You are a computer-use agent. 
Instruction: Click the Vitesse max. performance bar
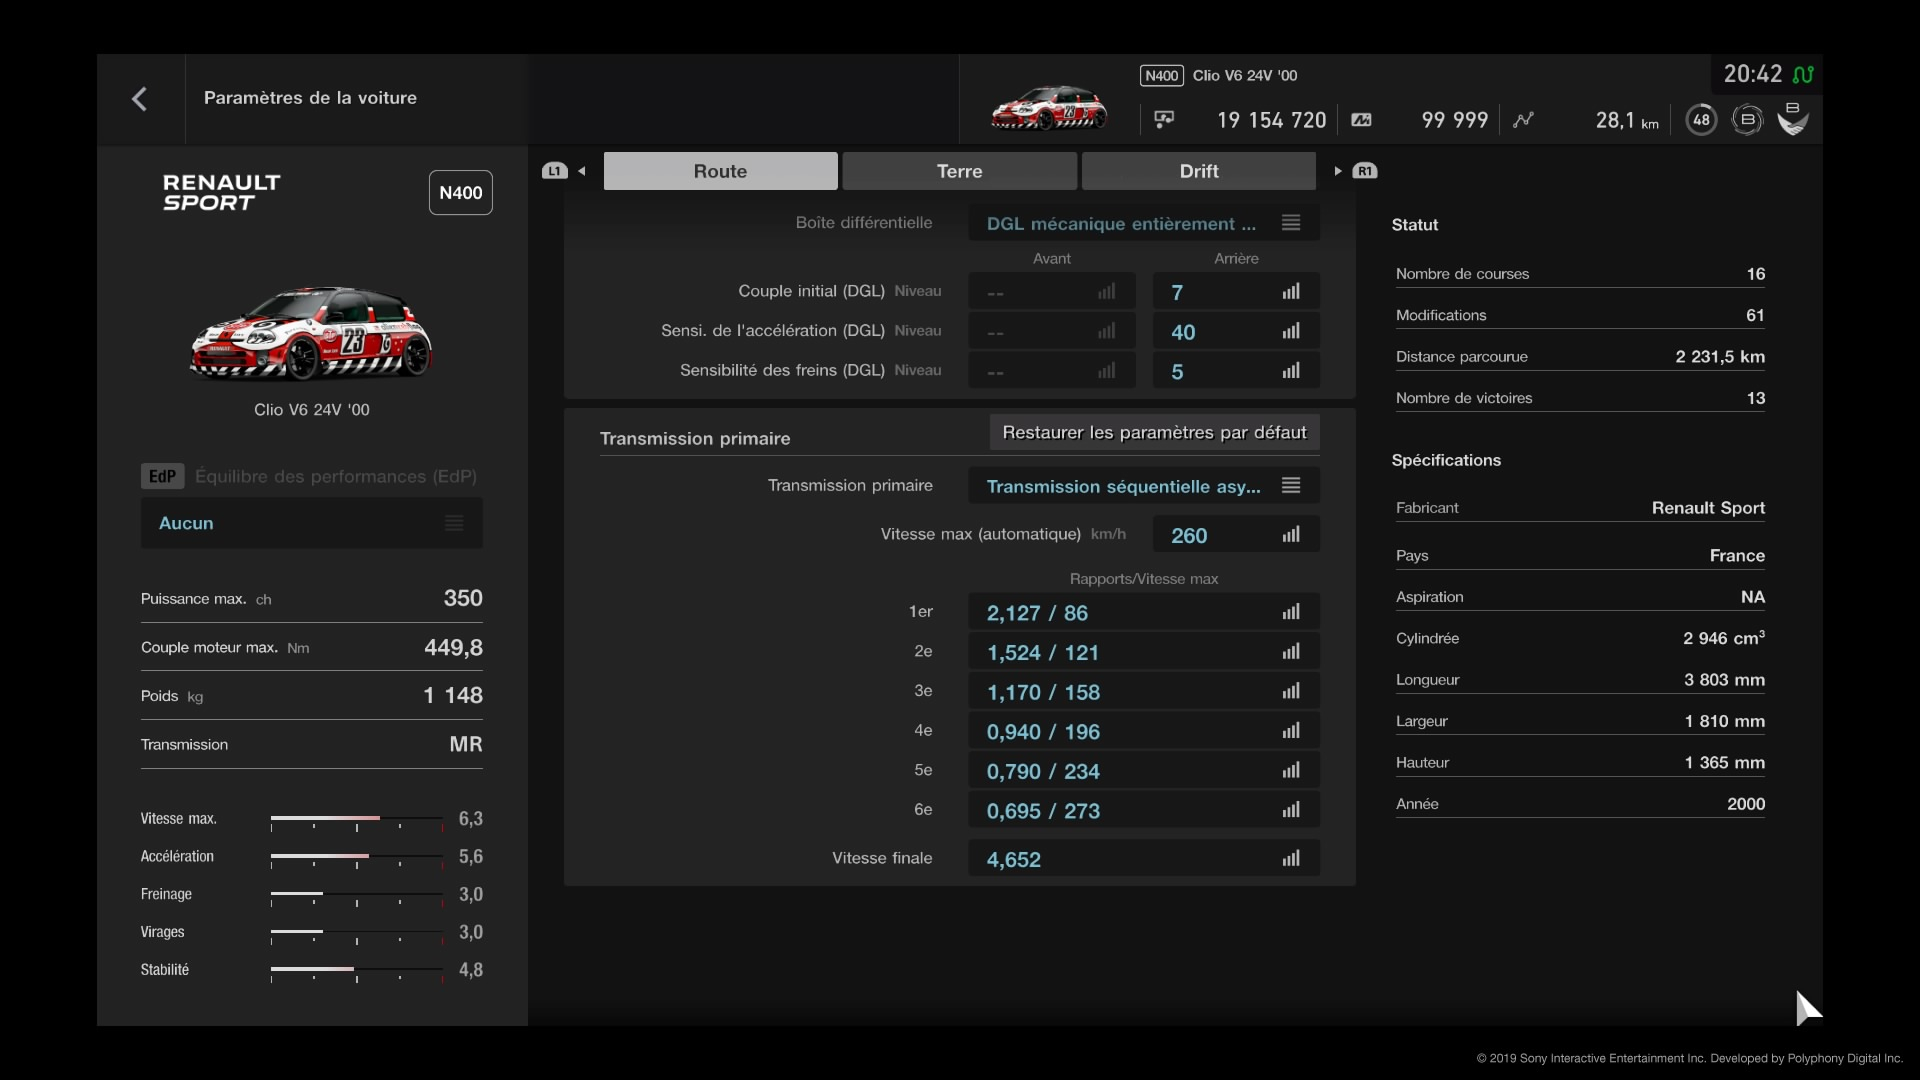(357, 820)
